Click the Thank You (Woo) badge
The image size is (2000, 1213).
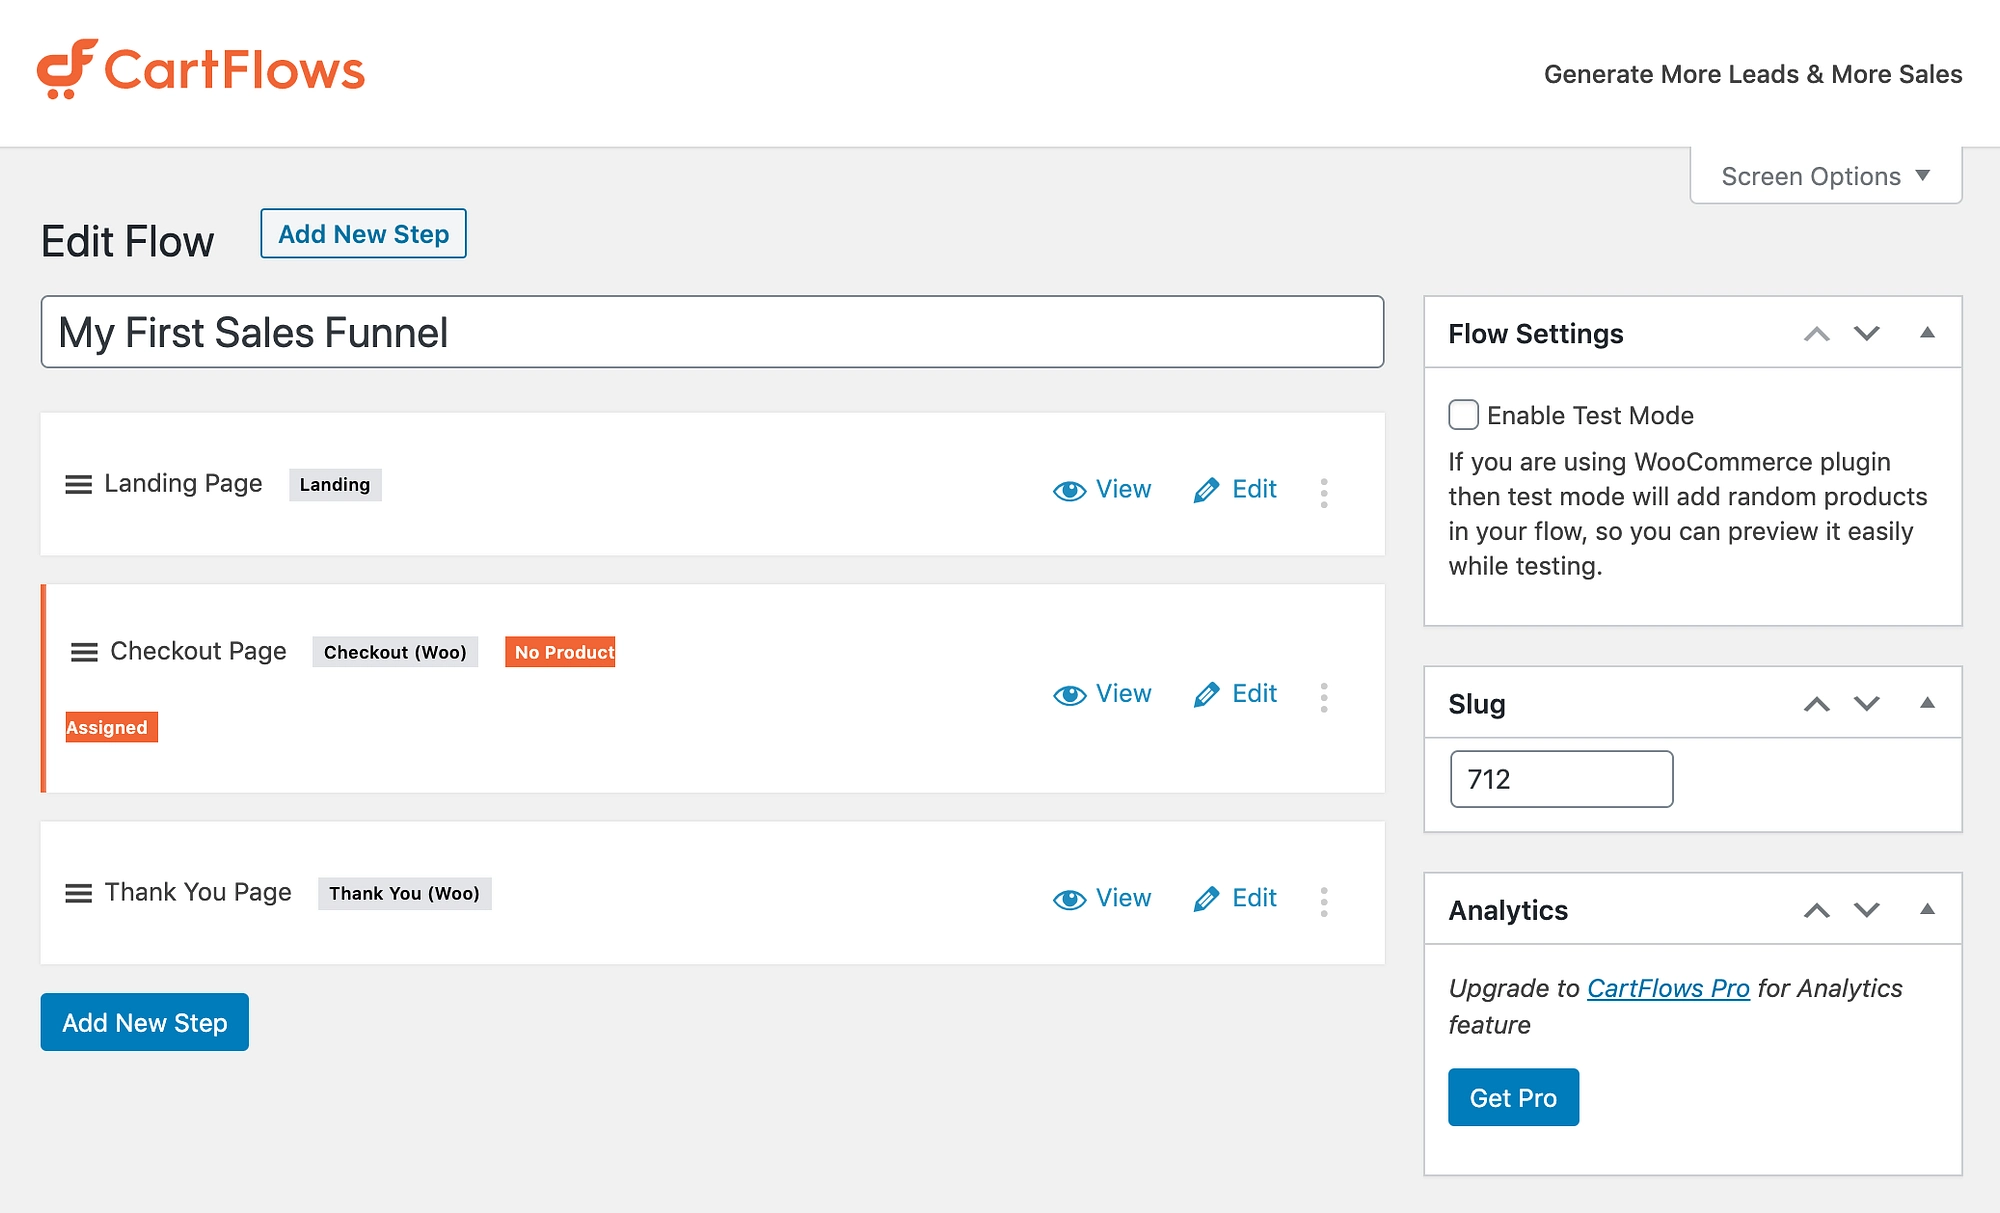pyautogui.click(x=404, y=893)
